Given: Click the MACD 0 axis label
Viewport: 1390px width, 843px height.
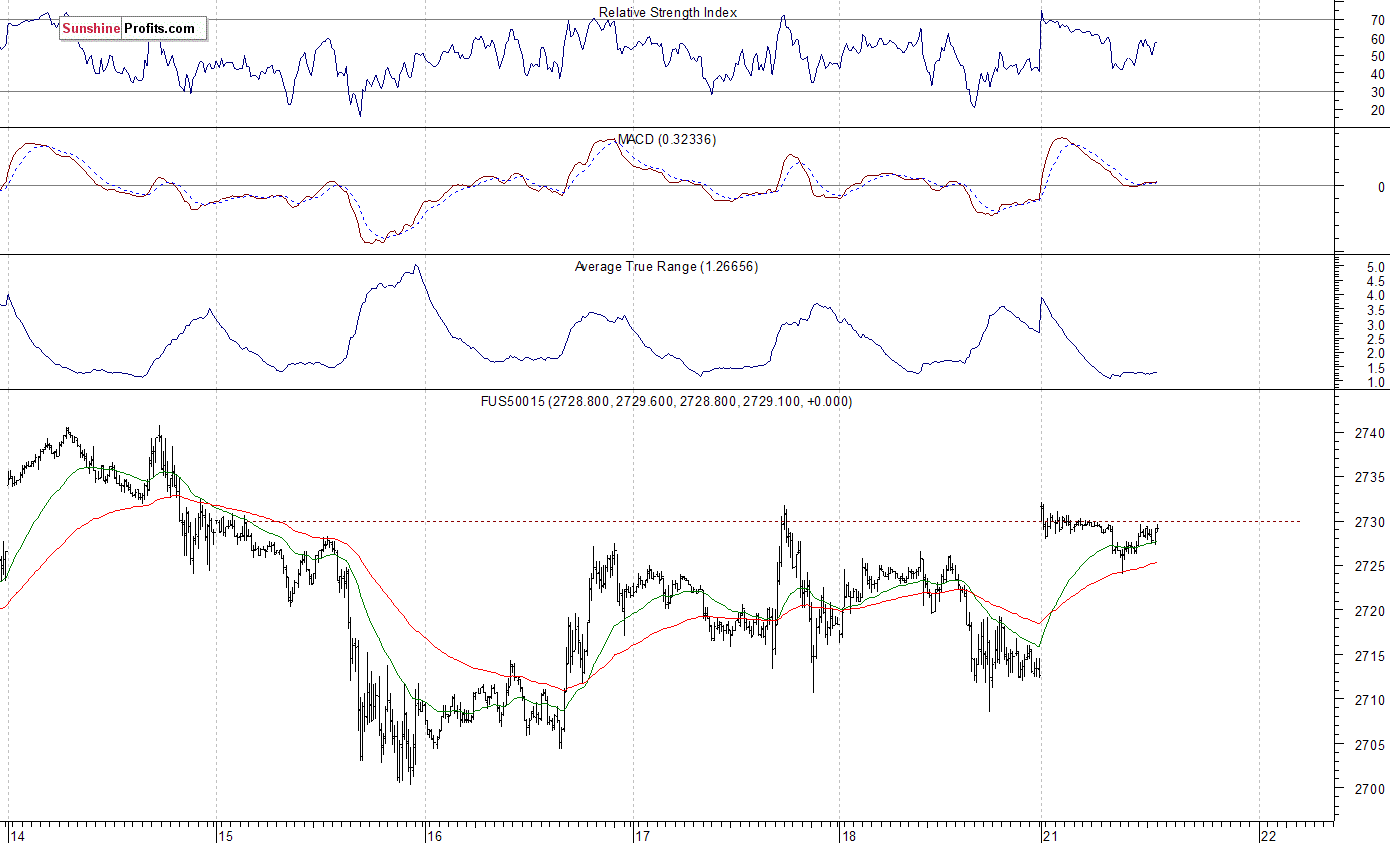Looking at the screenshot, I should coord(1381,187).
